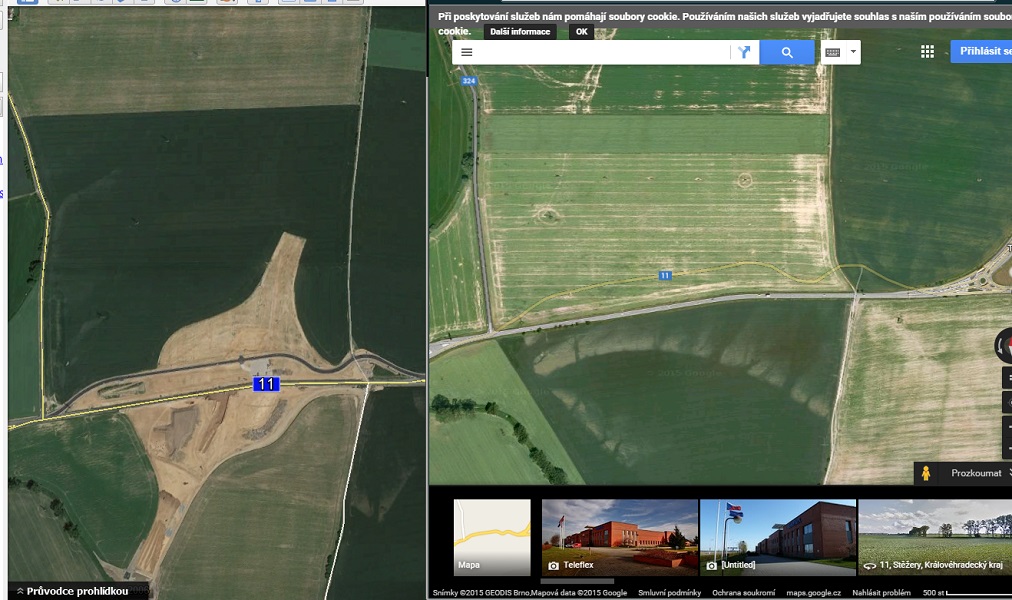1012x600 pixels.
Task: Switch to Mapa view thumbnail
Action: 492,537
